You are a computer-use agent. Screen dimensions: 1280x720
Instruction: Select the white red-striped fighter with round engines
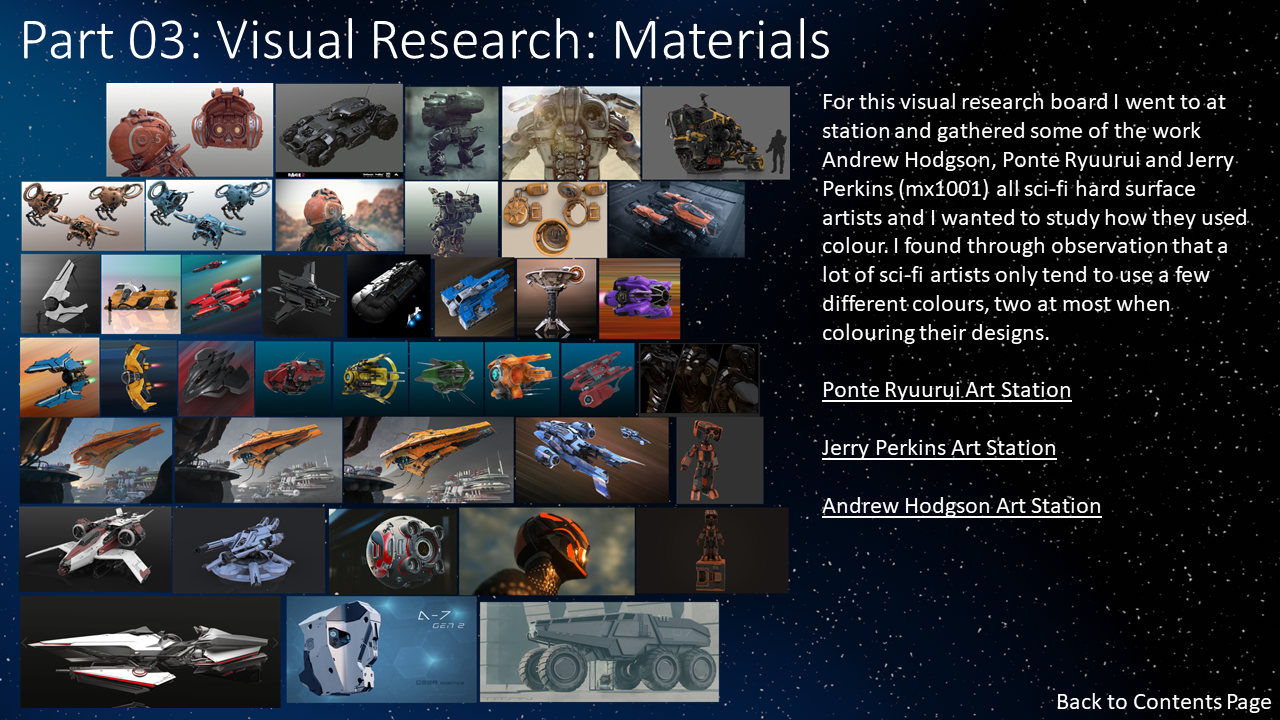click(x=95, y=550)
